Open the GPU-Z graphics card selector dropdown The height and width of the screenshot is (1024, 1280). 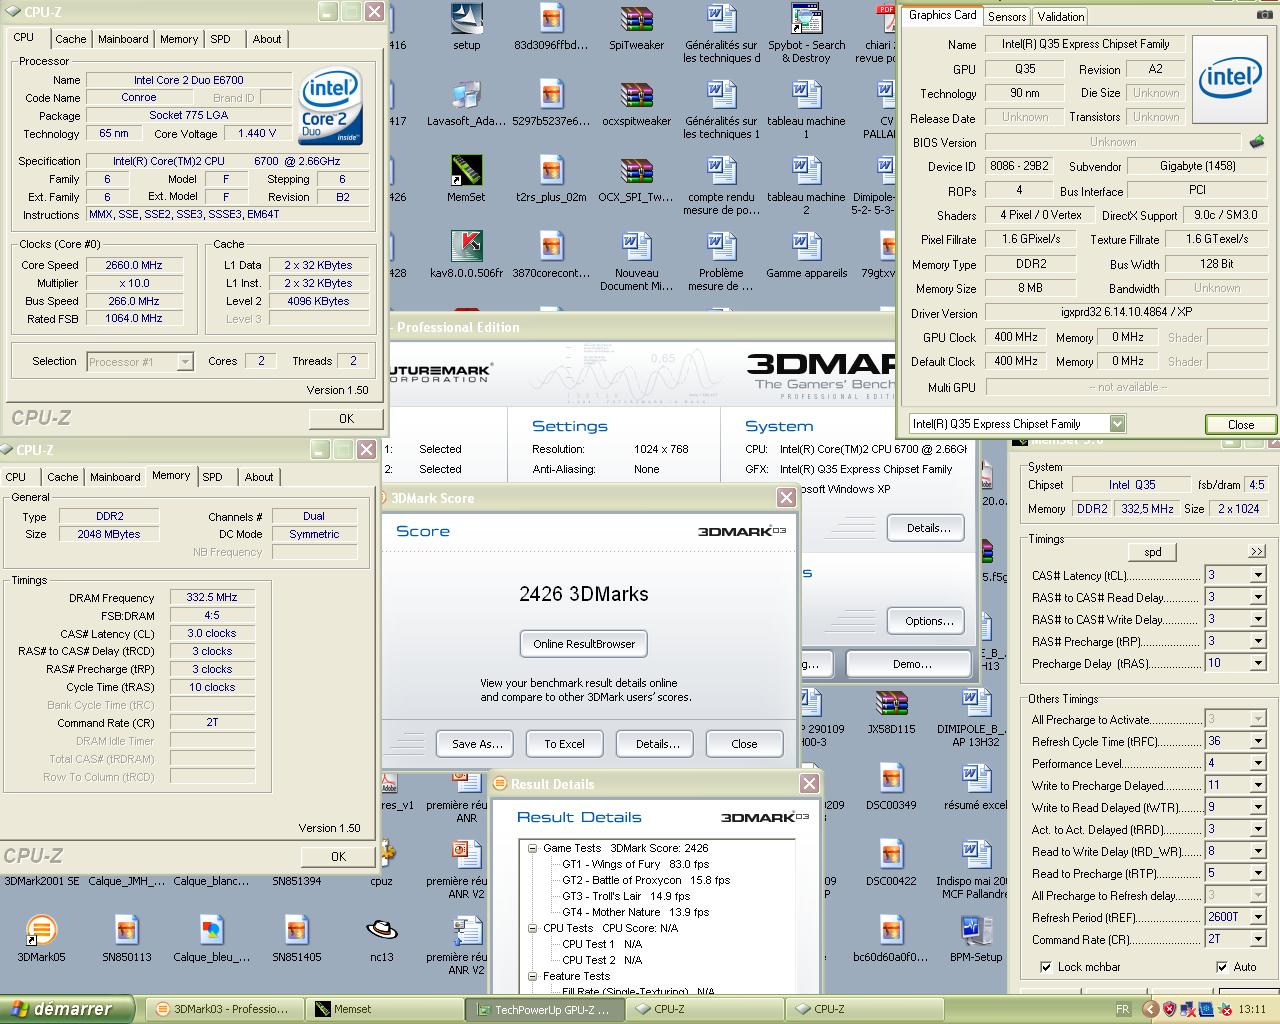coord(1117,424)
